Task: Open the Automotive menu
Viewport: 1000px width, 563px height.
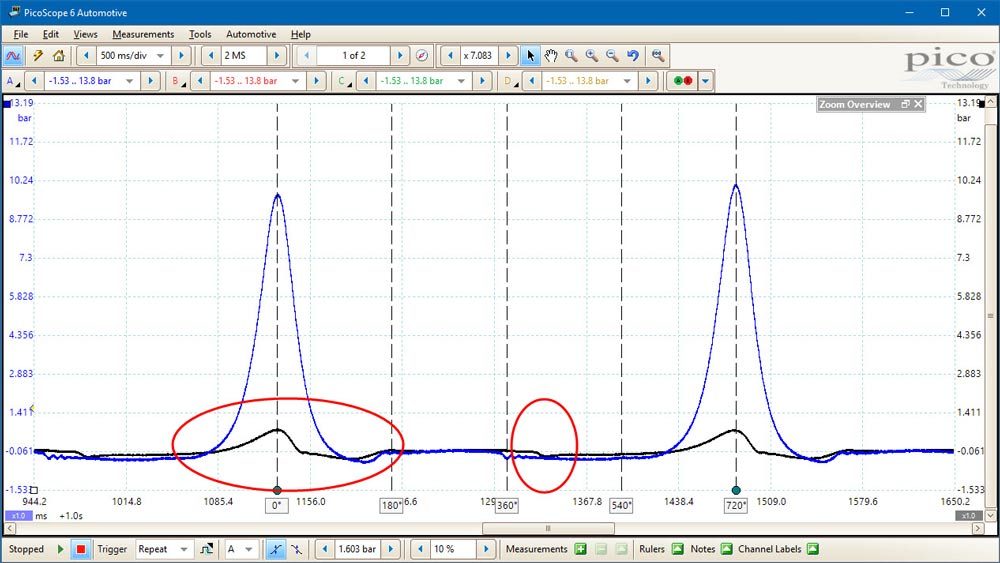Action: 251,34
